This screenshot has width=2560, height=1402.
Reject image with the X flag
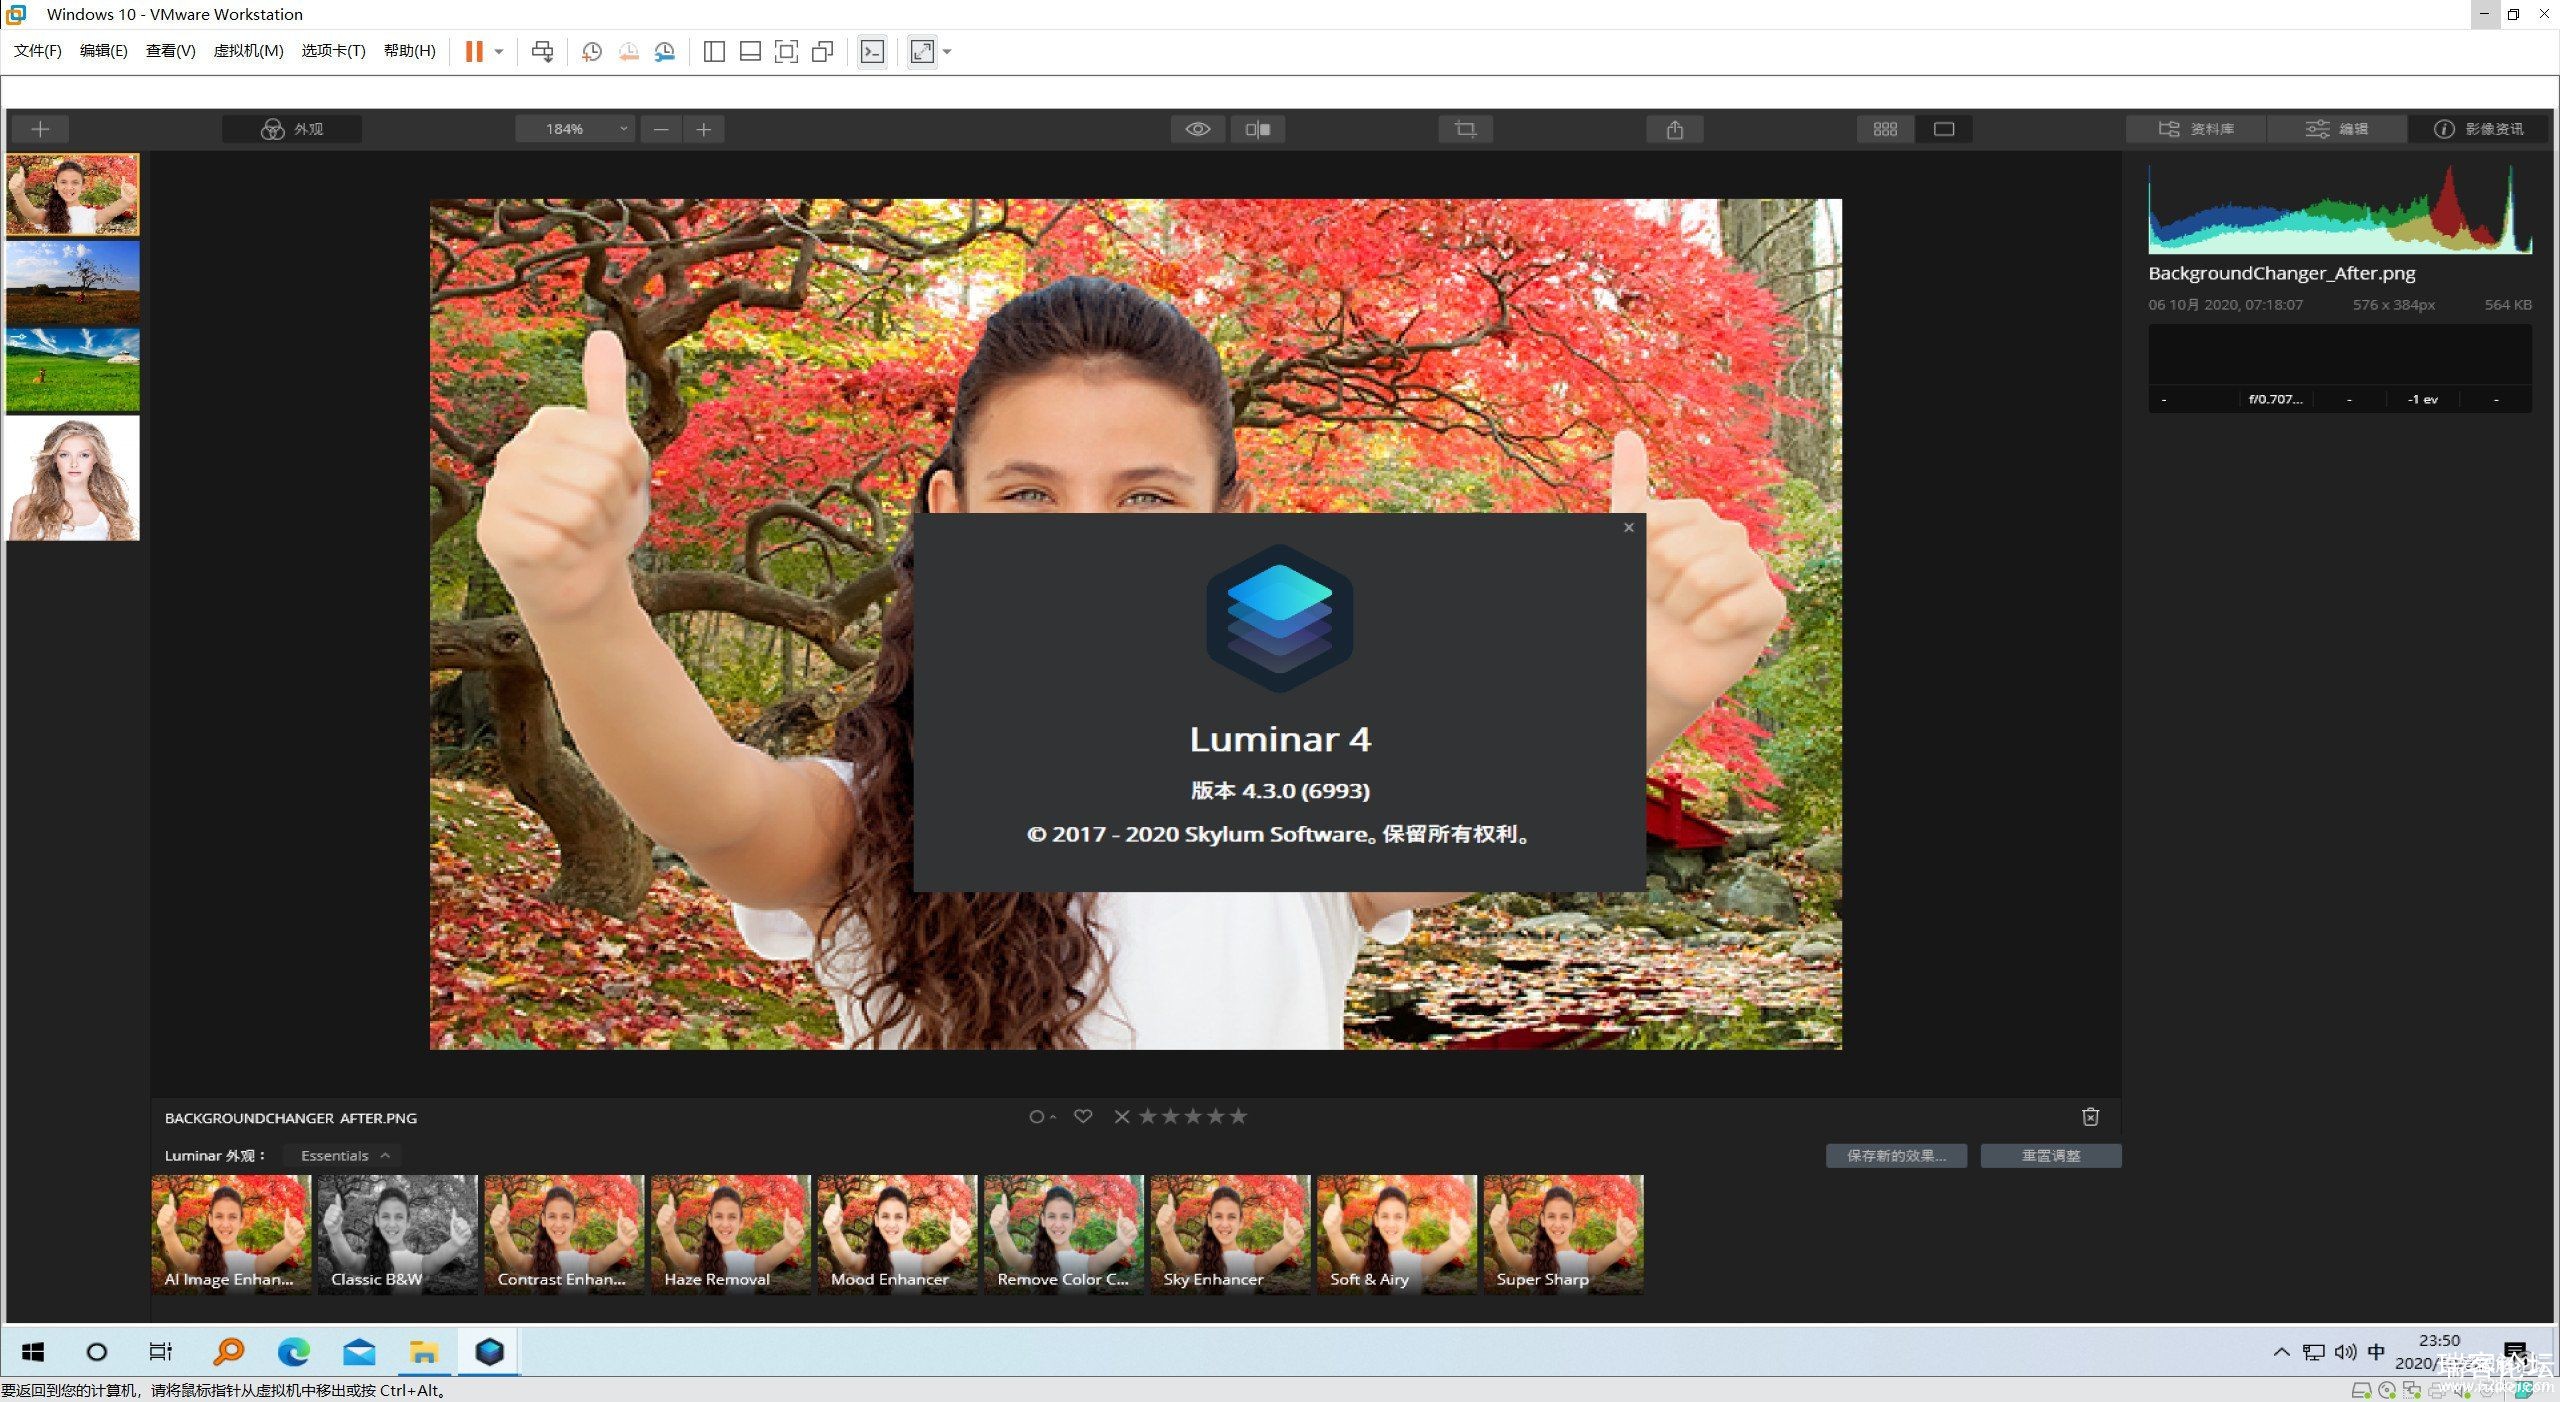click(1122, 1116)
